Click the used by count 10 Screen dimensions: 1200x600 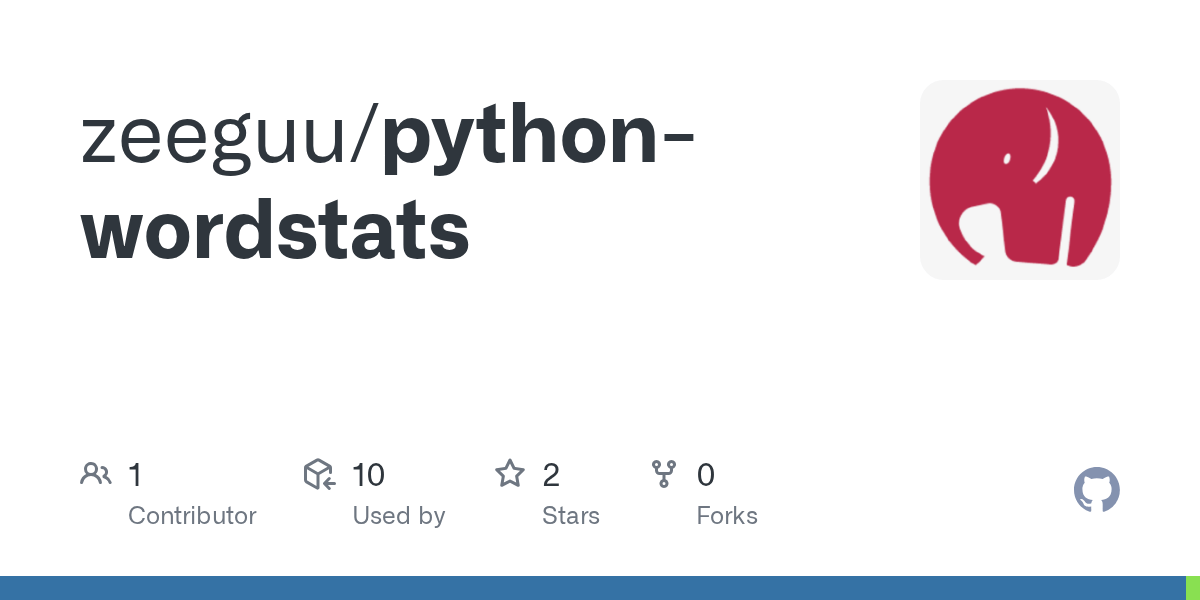[368, 475]
